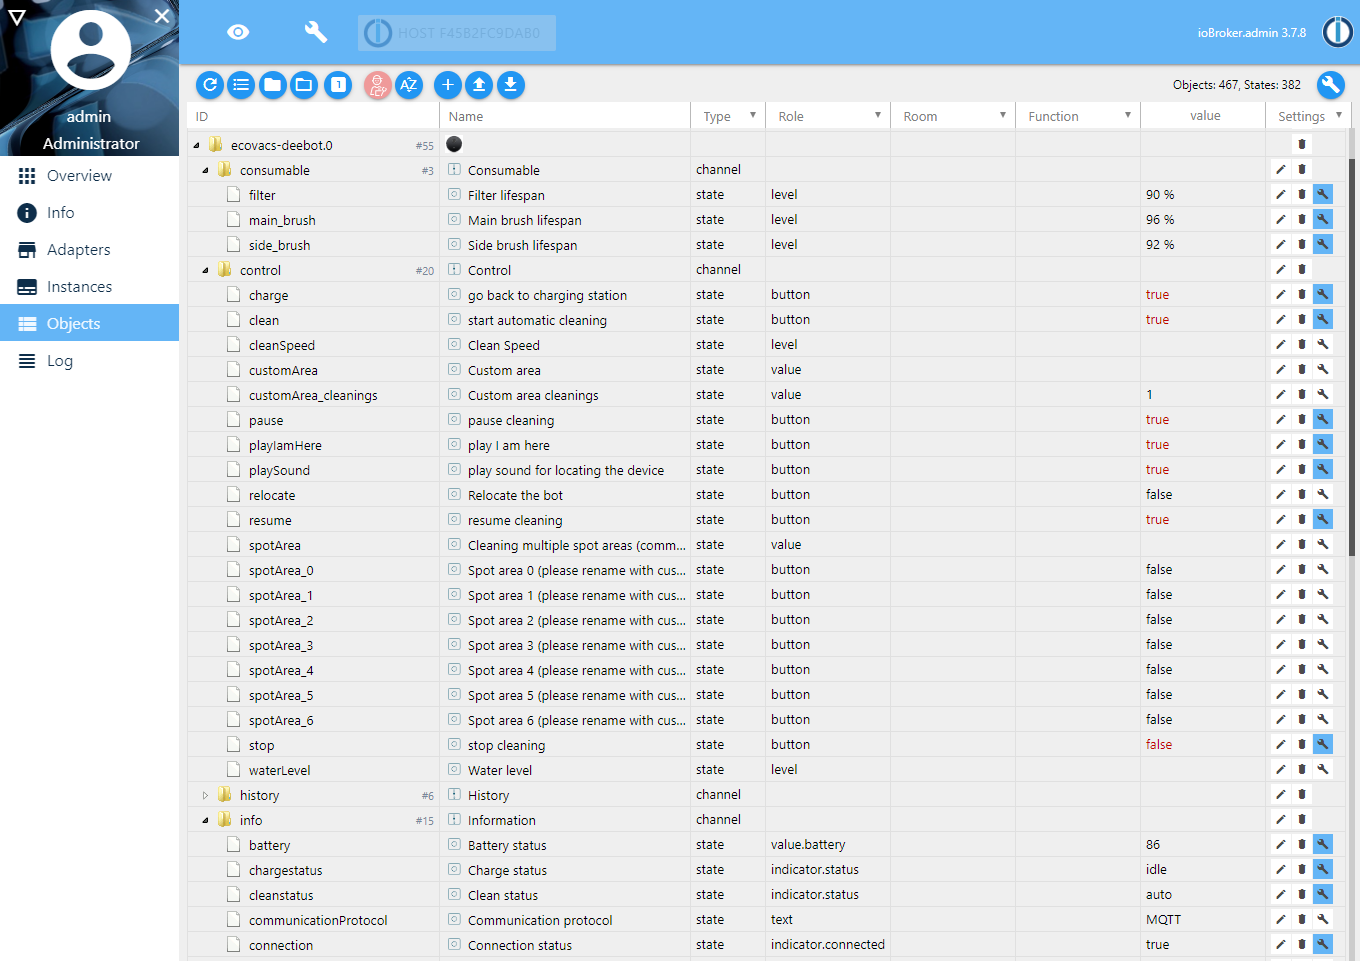This screenshot has width=1360, height=961.
Task: Open custom settings for cleanSpeed
Action: 1323,345
